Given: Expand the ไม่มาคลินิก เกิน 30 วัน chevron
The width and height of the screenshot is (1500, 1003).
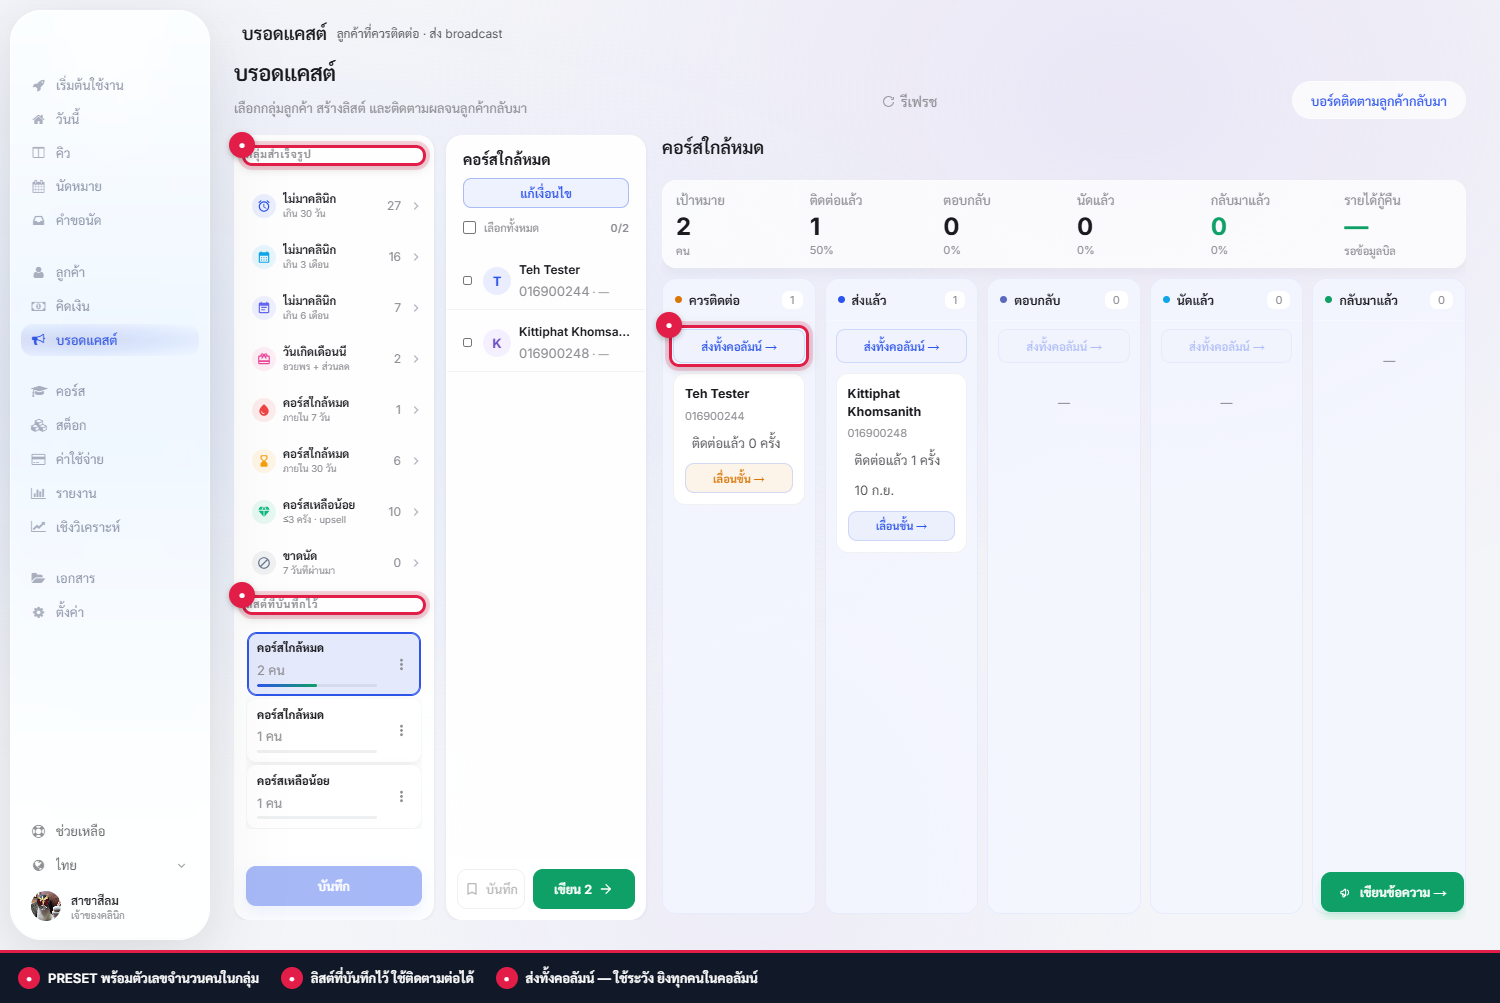Looking at the screenshot, I should pyautogui.click(x=416, y=206).
